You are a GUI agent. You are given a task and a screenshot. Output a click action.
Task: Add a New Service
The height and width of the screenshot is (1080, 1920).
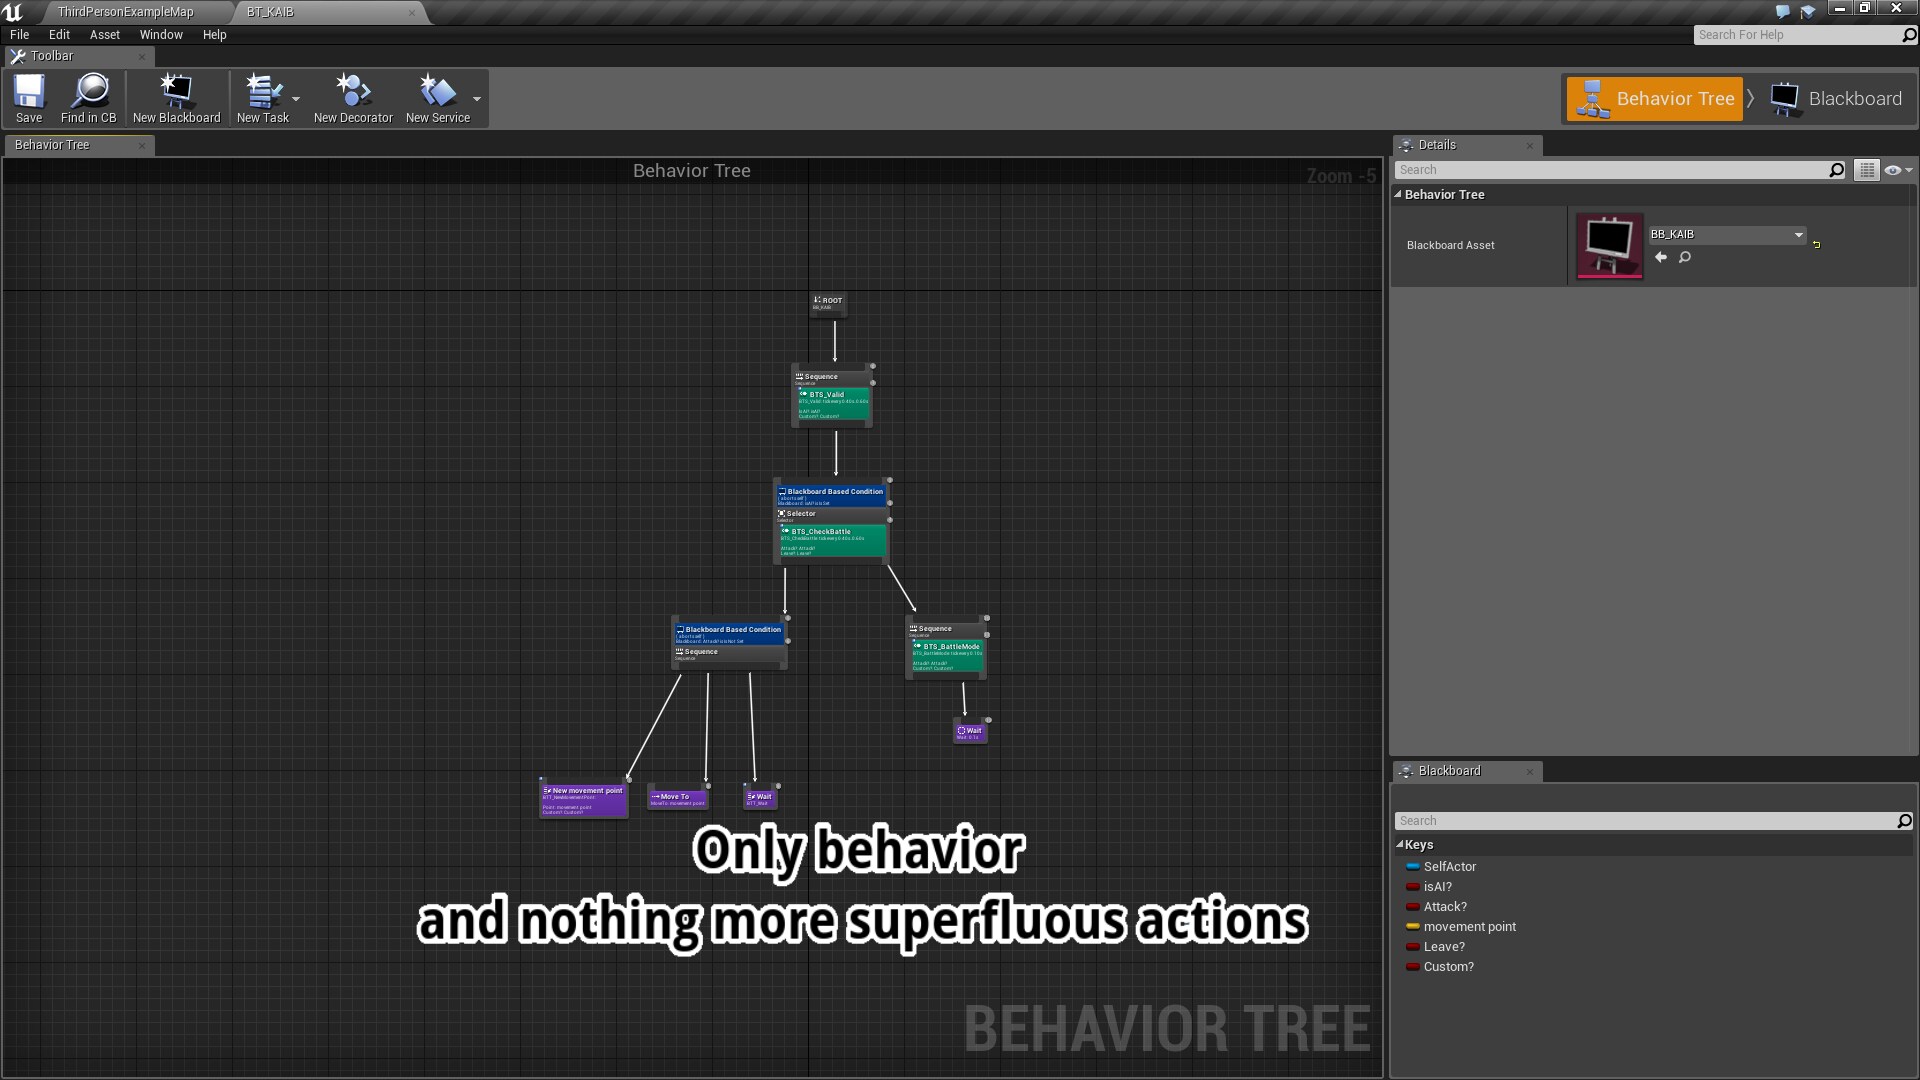437,97
